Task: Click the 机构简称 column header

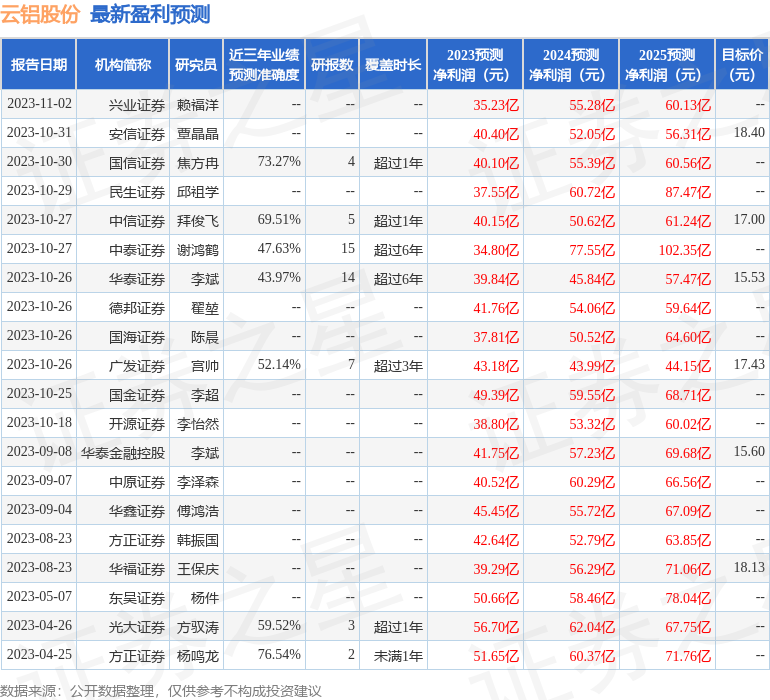Action: pyautogui.click(x=123, y=64)
